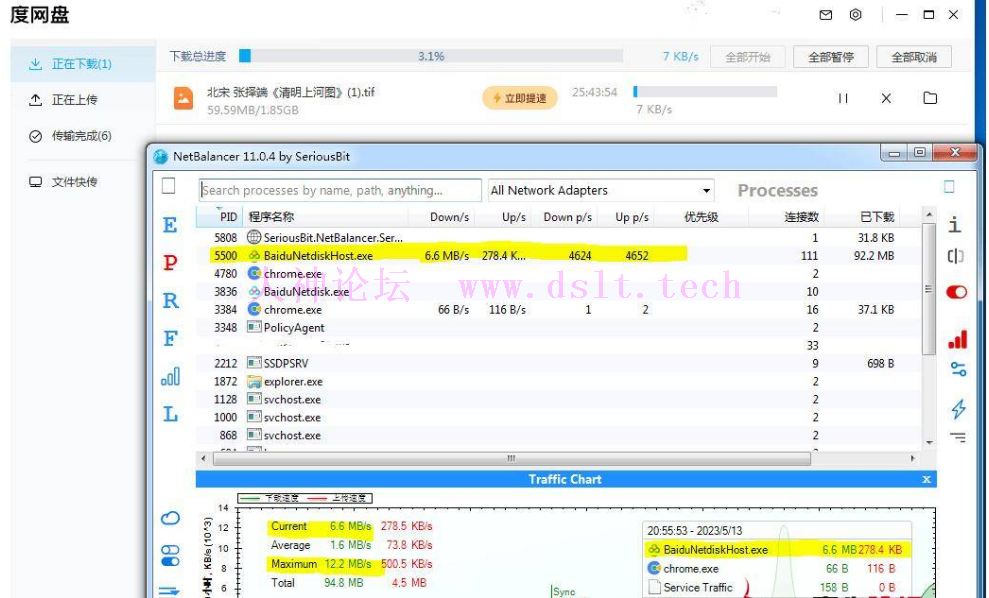The width and height of the screenshot is (989, 598).
Task: Select the svchost.exe row with PID 868
Action: click(x=559, y=435)
